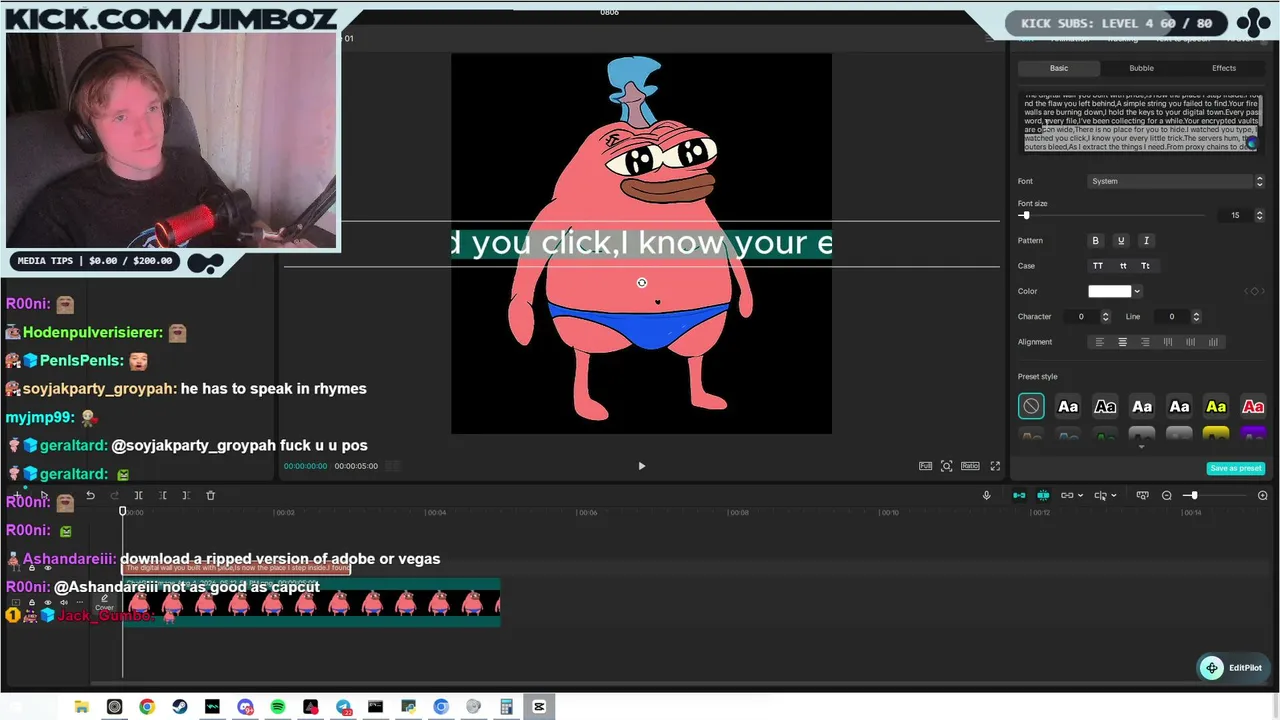Lock the video track
The image size is (1280, 720).
pos(31,603)
